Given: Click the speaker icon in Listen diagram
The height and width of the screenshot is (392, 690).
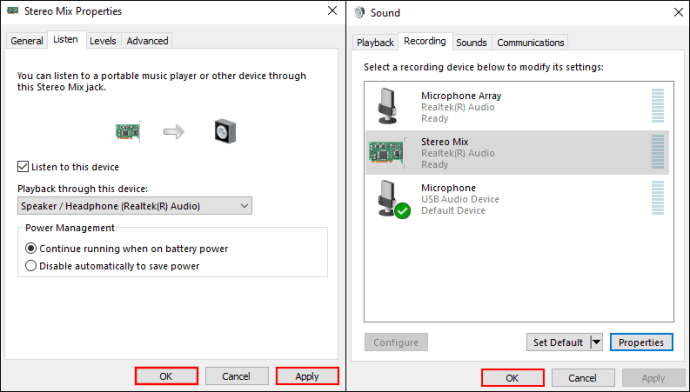Looking at the screenshot, I should [x=225, y=131].
